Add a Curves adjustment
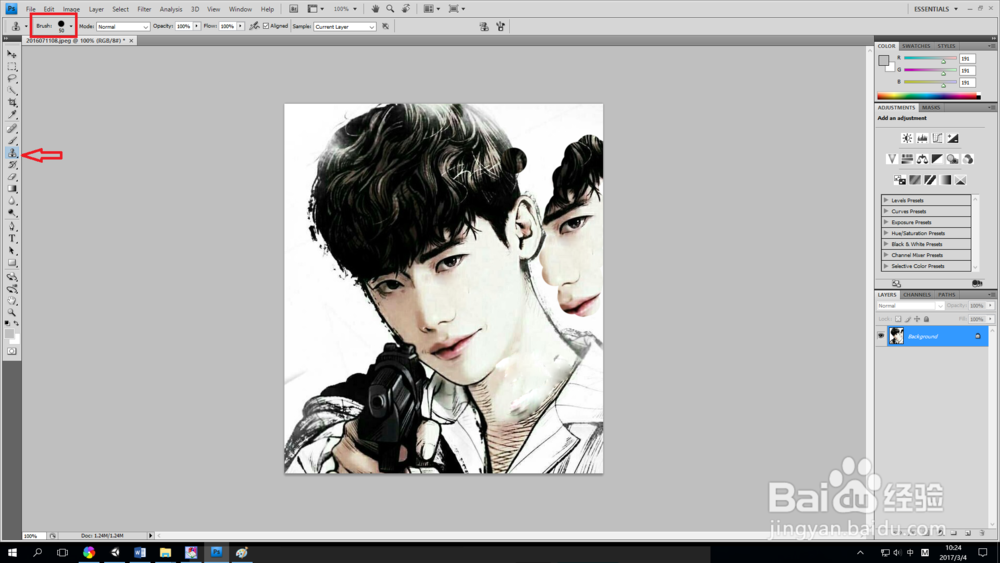 click(x=938, y=138)
